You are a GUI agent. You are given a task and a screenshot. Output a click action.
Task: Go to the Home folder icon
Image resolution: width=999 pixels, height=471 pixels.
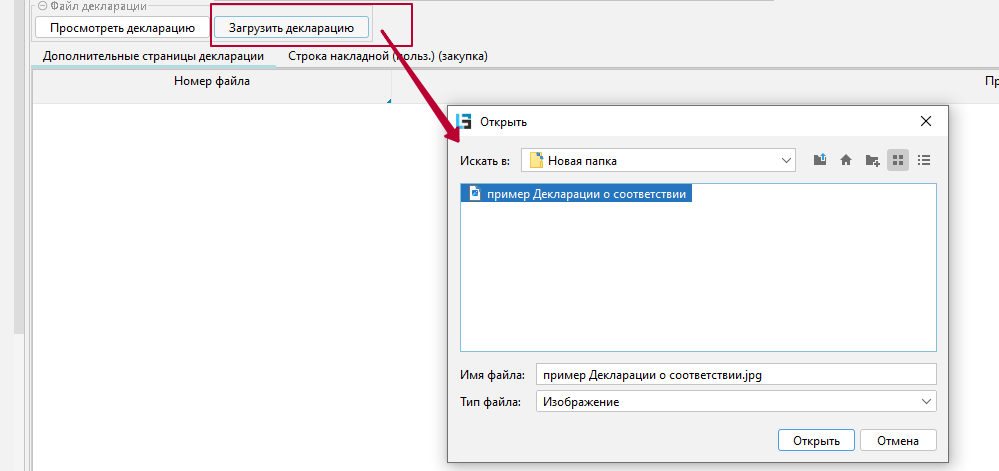click(846, 160)
